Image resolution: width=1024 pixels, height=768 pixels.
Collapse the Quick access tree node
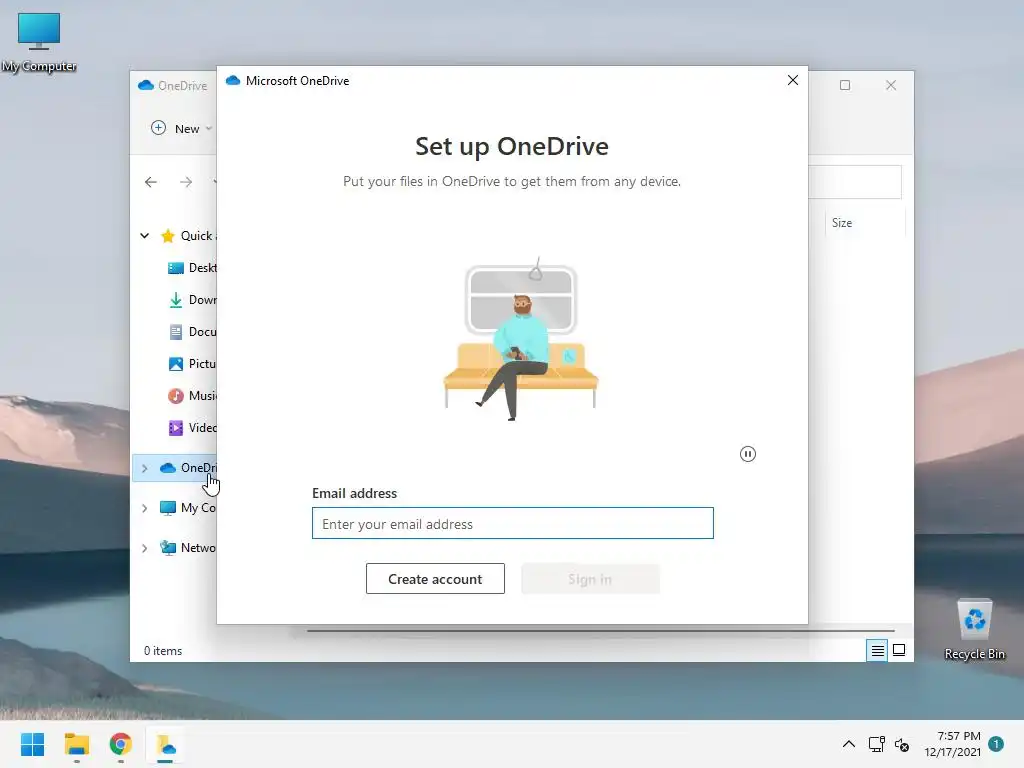coord(145,236)
